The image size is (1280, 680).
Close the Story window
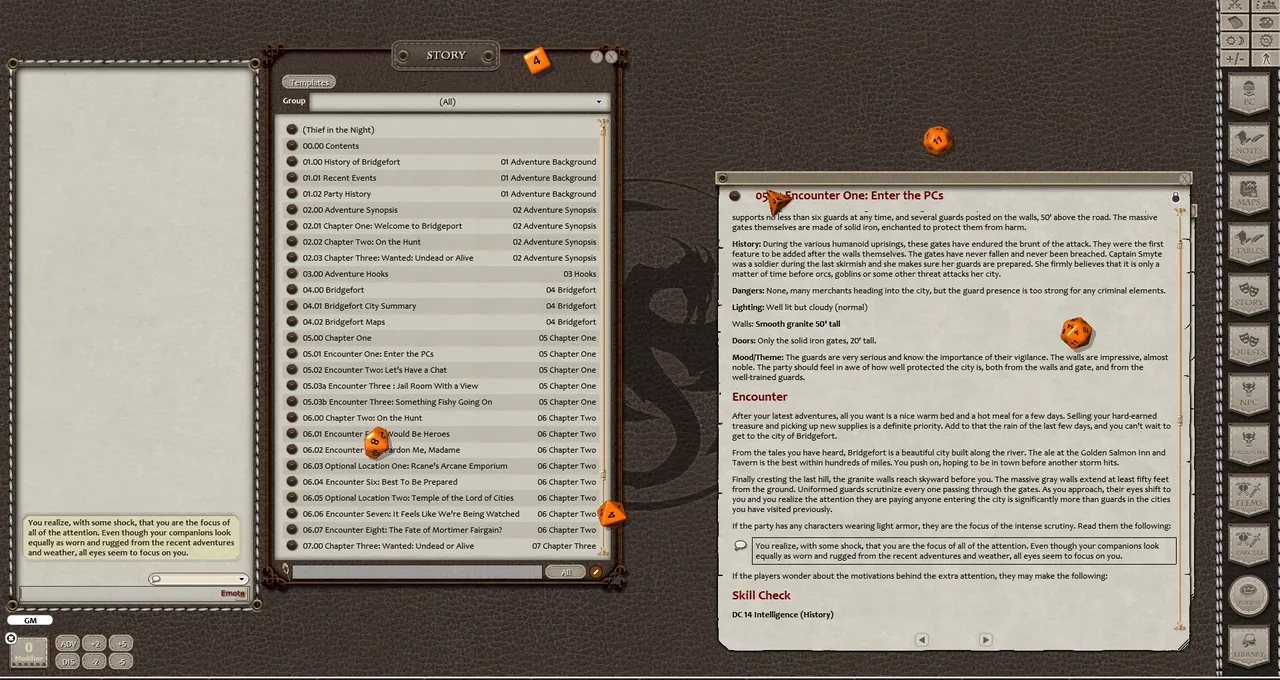tap(611, 57)
